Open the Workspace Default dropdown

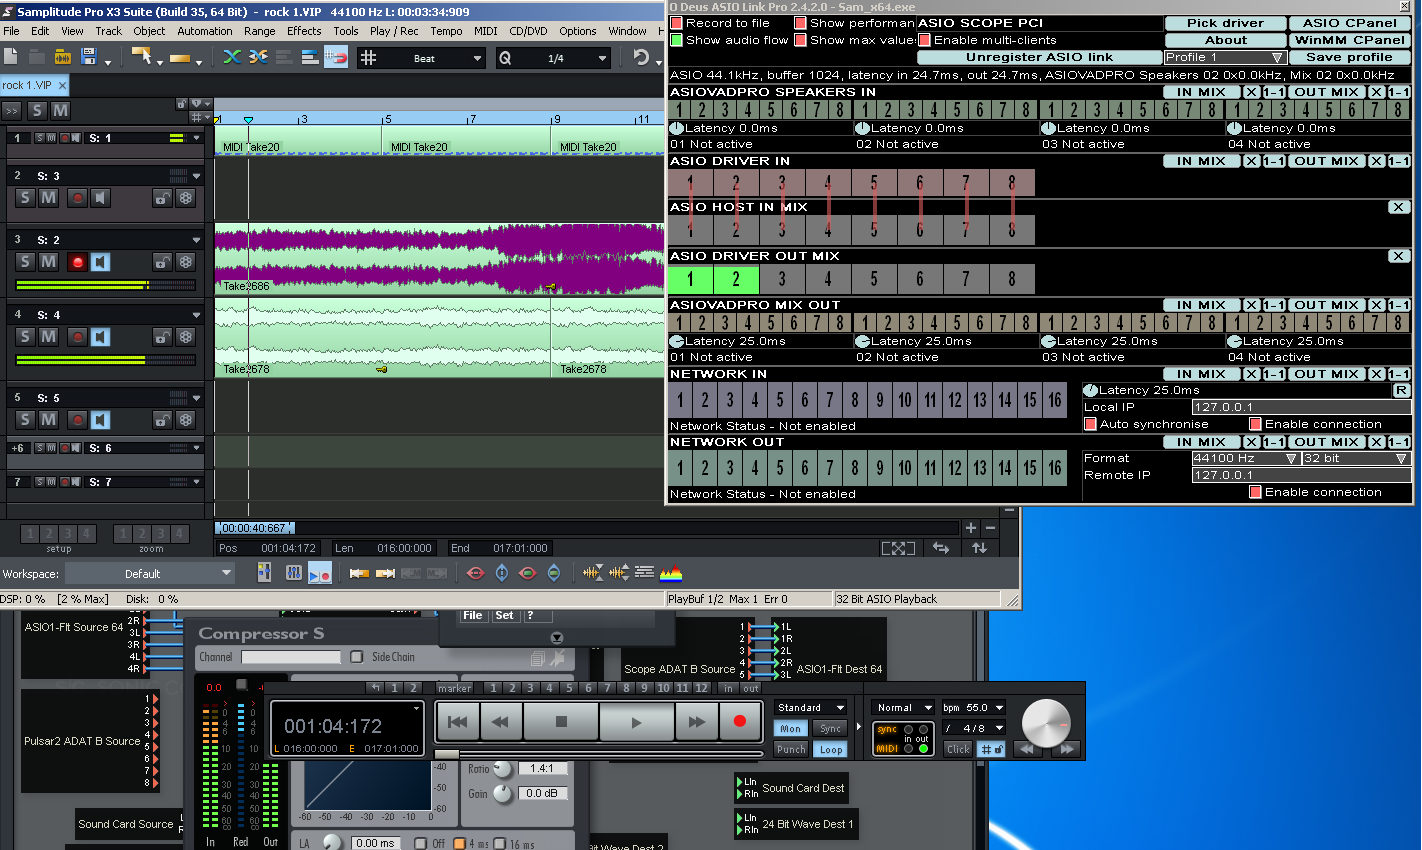pyautogui.click(x=150, y=574)
